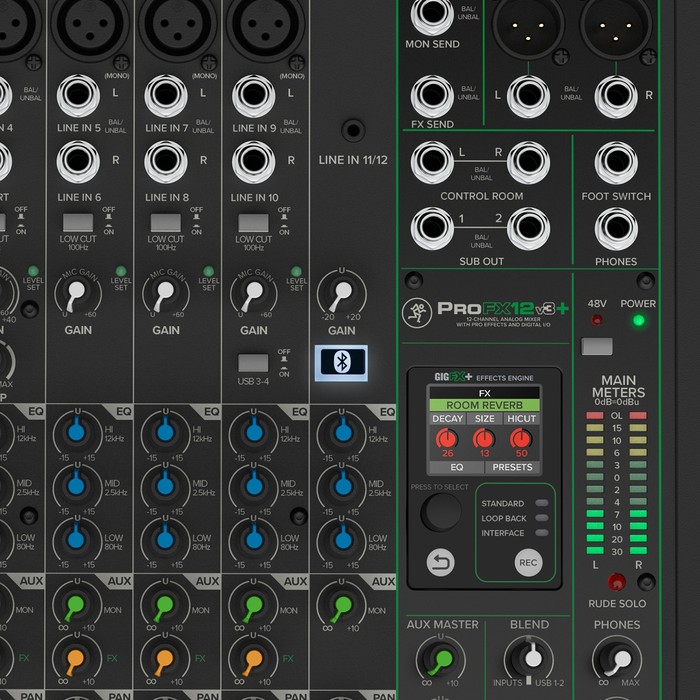Viewport: 700px width, 700px height.
Task: Toggle the 48V phantom power switch
Action: [596, 346]
